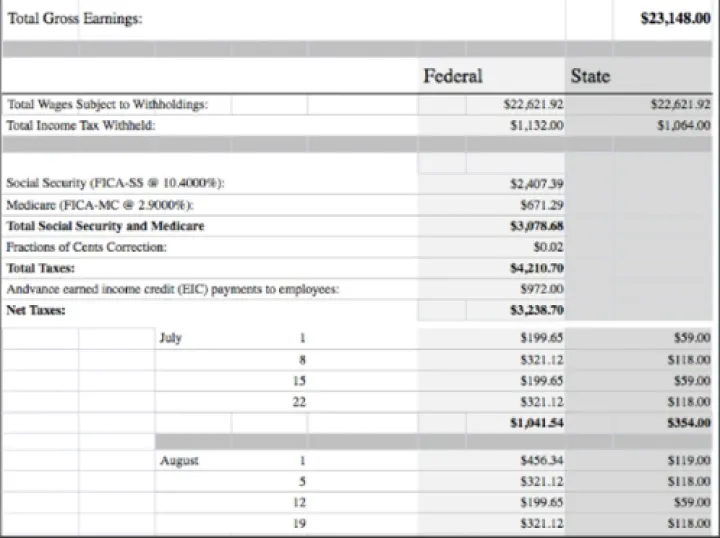Click July state subtotal $354.00
The image size is (720, 538).
[687, 423]
